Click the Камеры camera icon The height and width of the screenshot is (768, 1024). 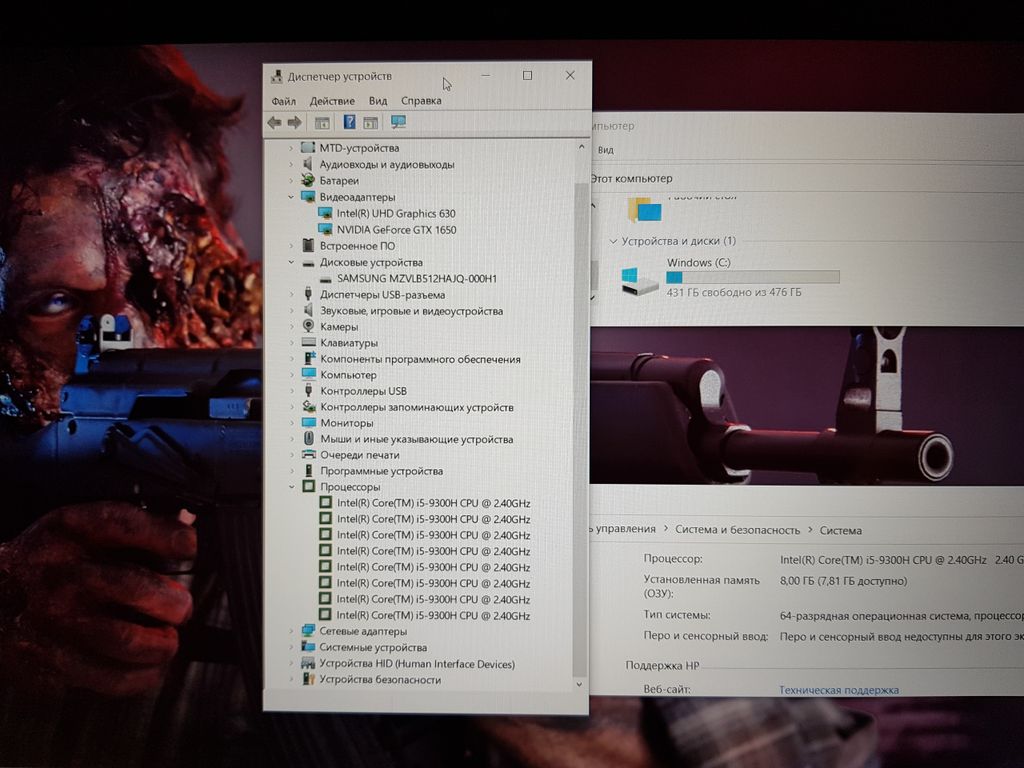tap(308, 326)
